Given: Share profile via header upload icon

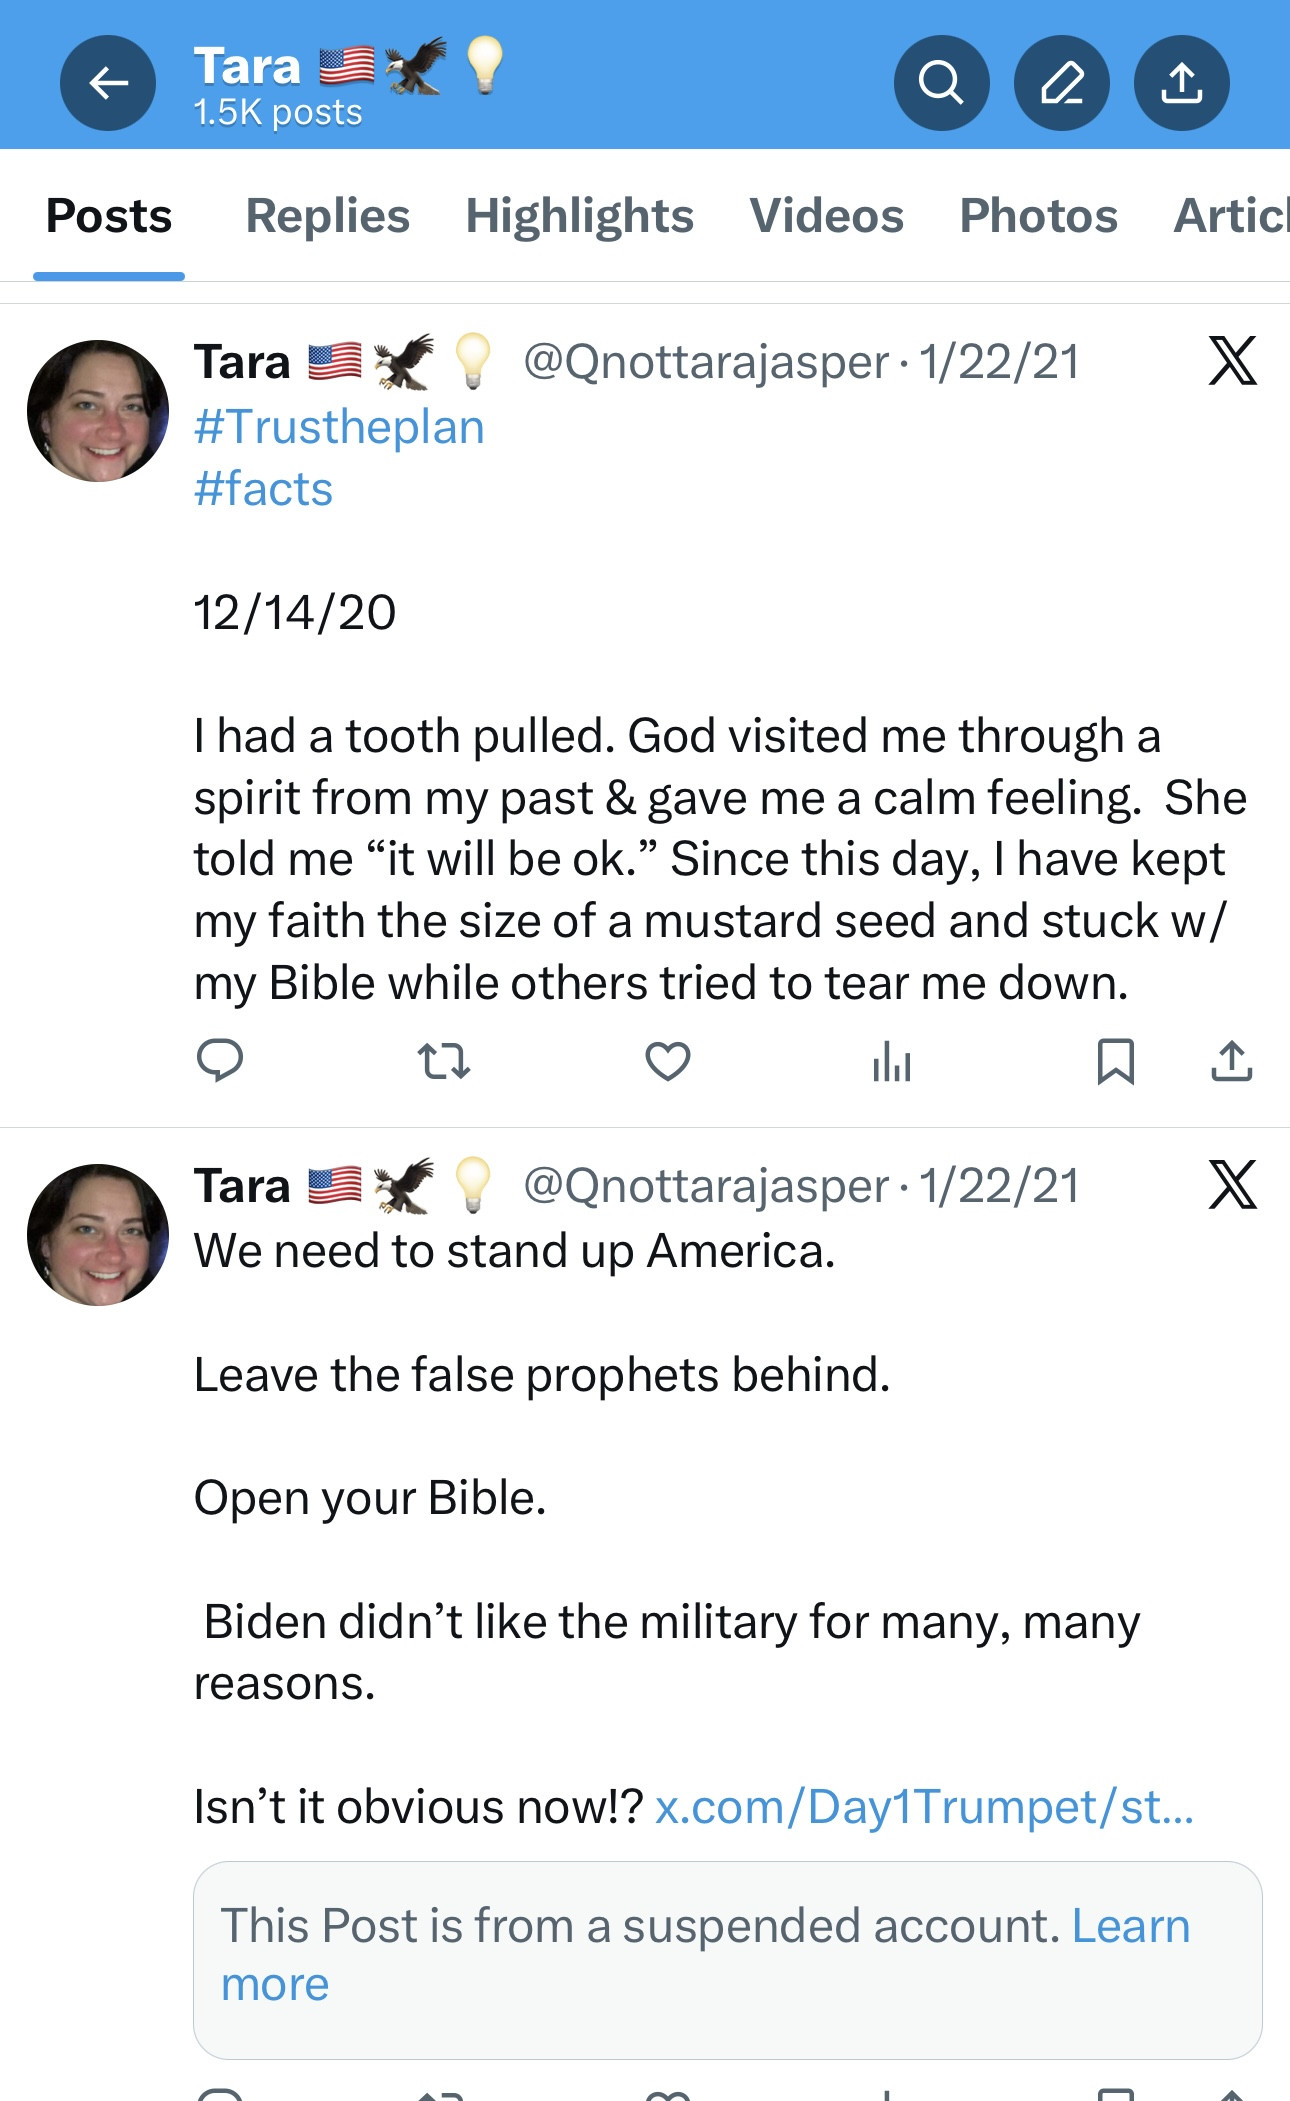Looking at the screenshot, I should coord(1181,83).
